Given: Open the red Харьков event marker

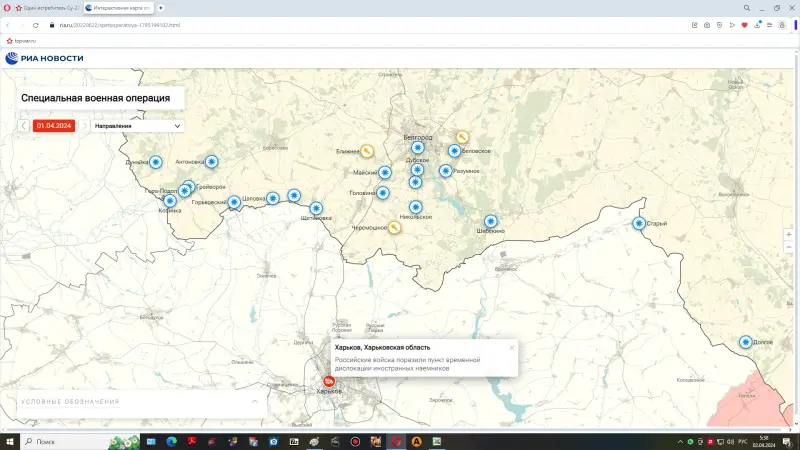Looking at the screenshot, I should click(x=329, y=380).
